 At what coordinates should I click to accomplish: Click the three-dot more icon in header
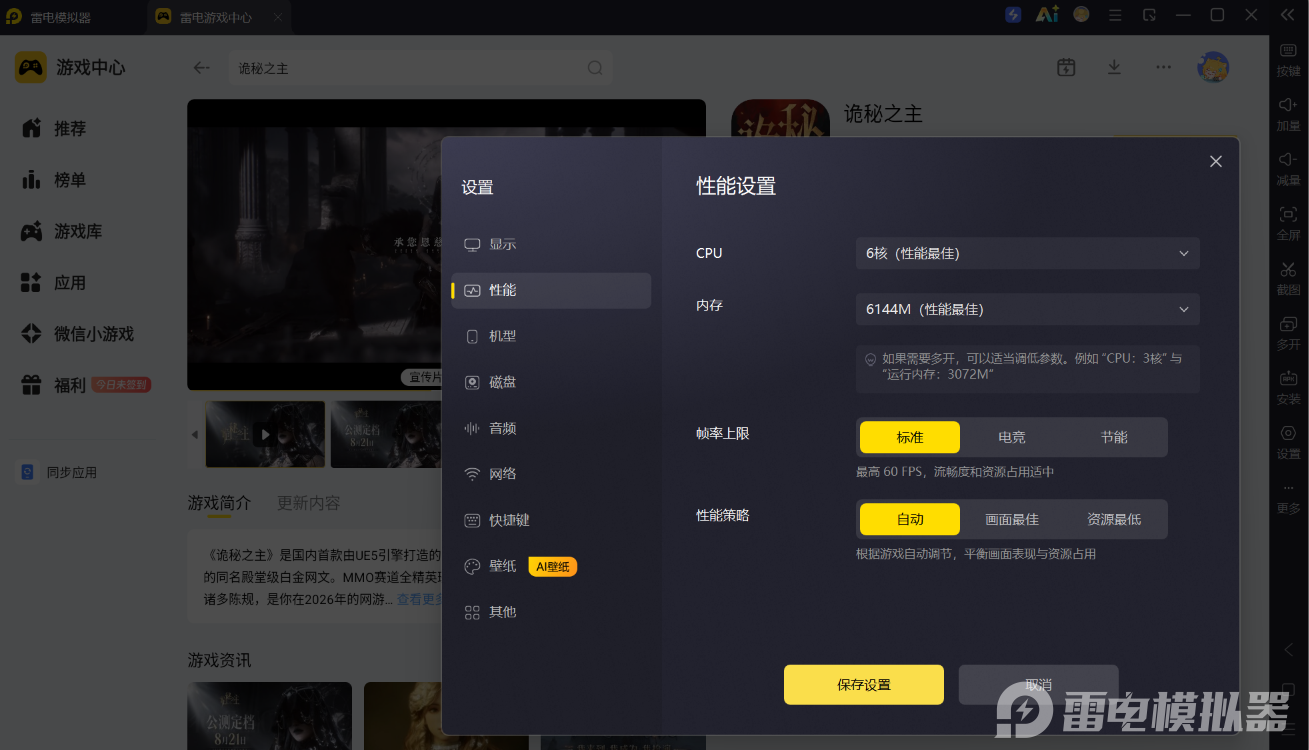(1163, 67)
